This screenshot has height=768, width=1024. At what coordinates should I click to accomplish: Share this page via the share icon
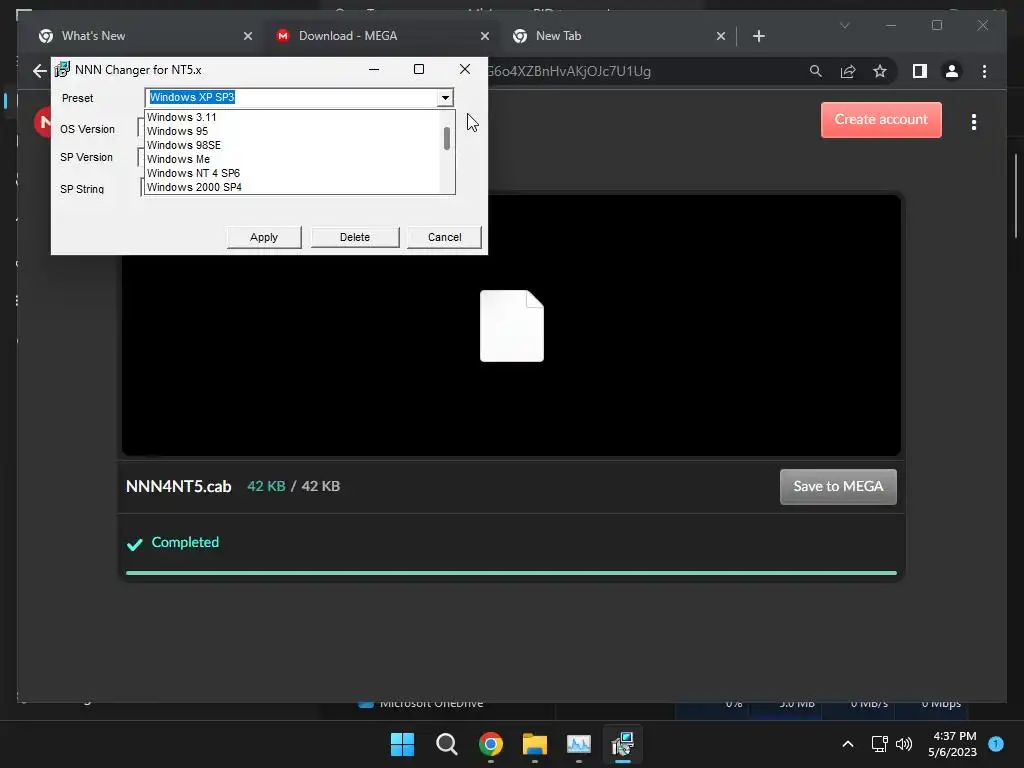click(x=848, y=71)
